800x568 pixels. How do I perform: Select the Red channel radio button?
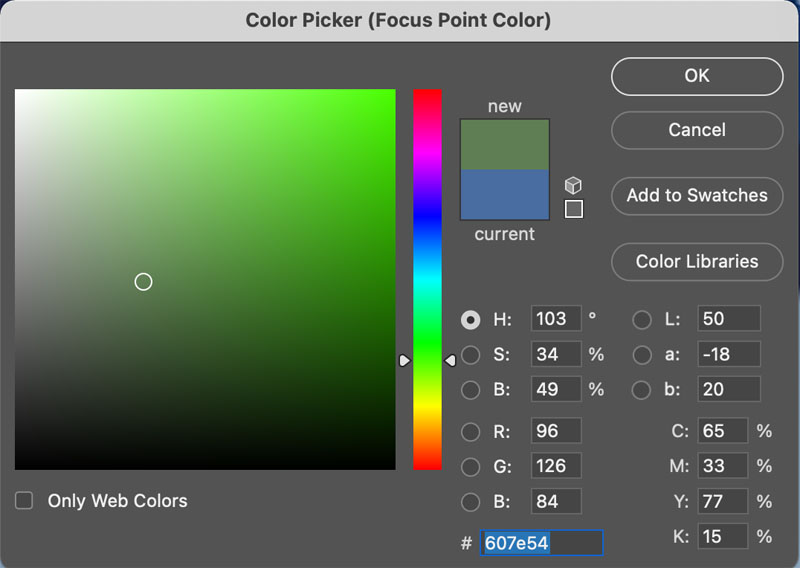pos(470,432)
